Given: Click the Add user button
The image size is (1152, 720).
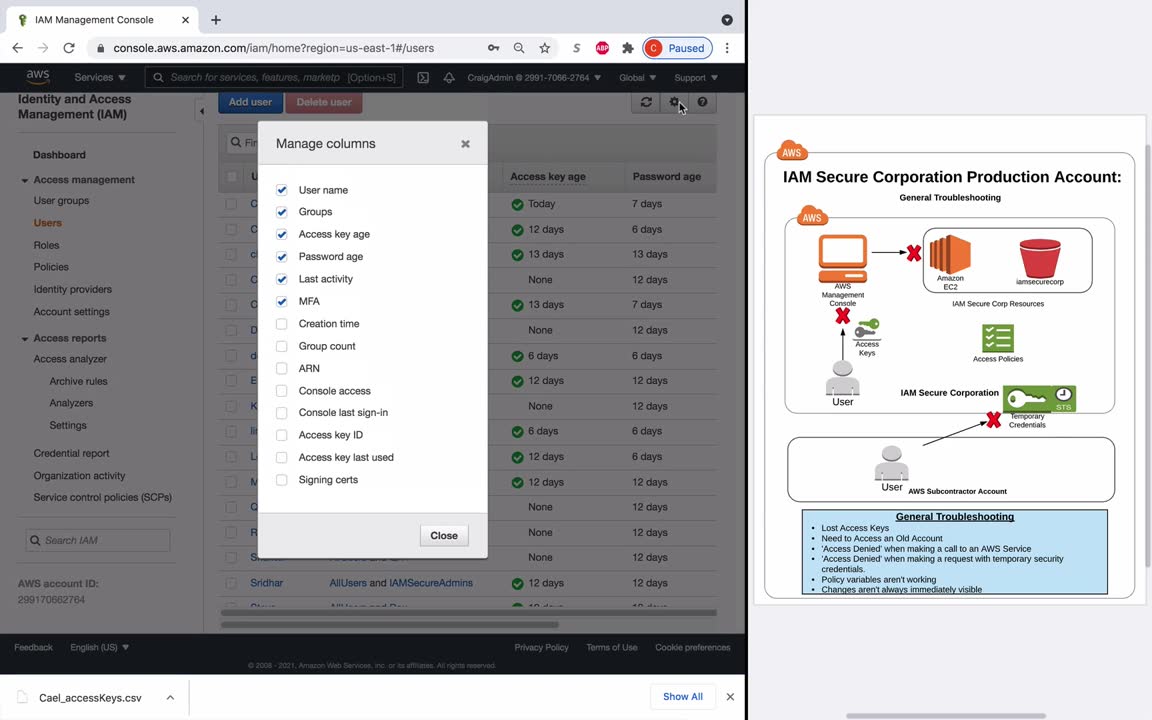Looking at the screenshot, I should [x=250, y=102].
